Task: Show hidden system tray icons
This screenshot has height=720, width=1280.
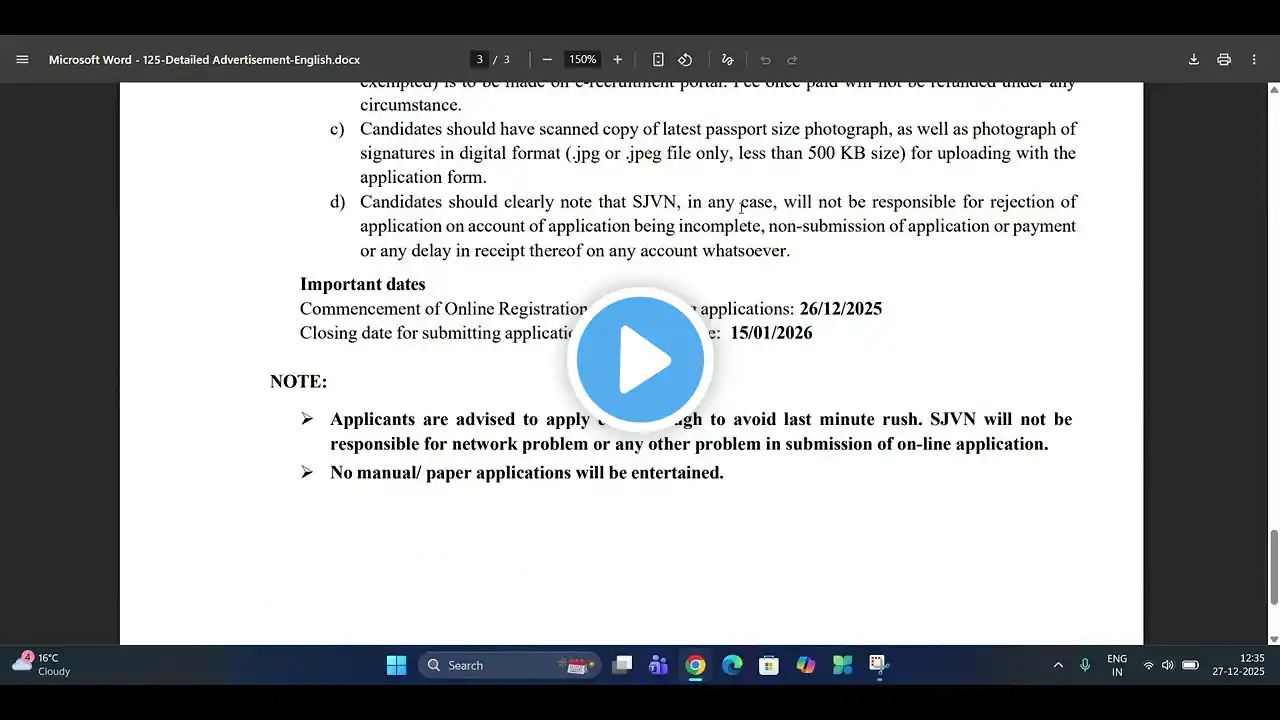Action: point(1058,665)
